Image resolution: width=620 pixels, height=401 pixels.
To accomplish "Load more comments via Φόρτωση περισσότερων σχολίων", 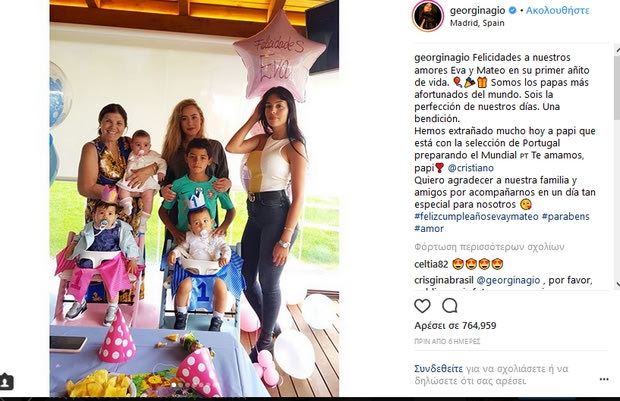I will pyautogui.click(x=490, y=247).
